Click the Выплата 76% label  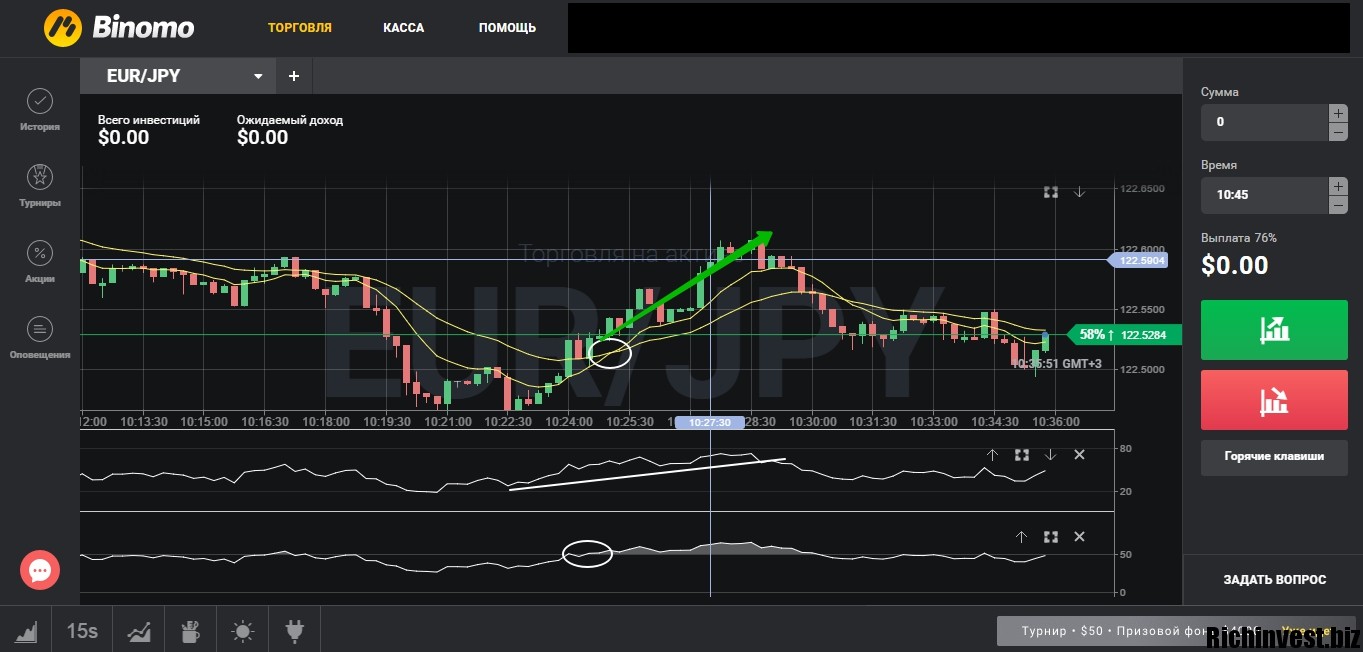click(x=1239, y=238)
